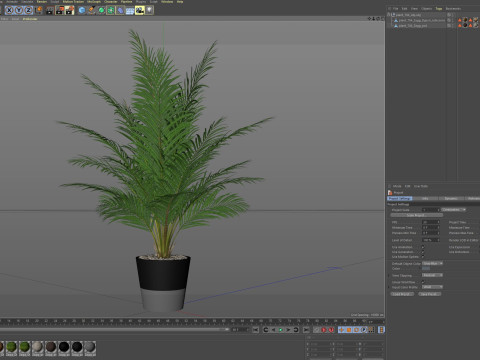
Task: Jump to the next keyframe
Action: tap(296, 330)
